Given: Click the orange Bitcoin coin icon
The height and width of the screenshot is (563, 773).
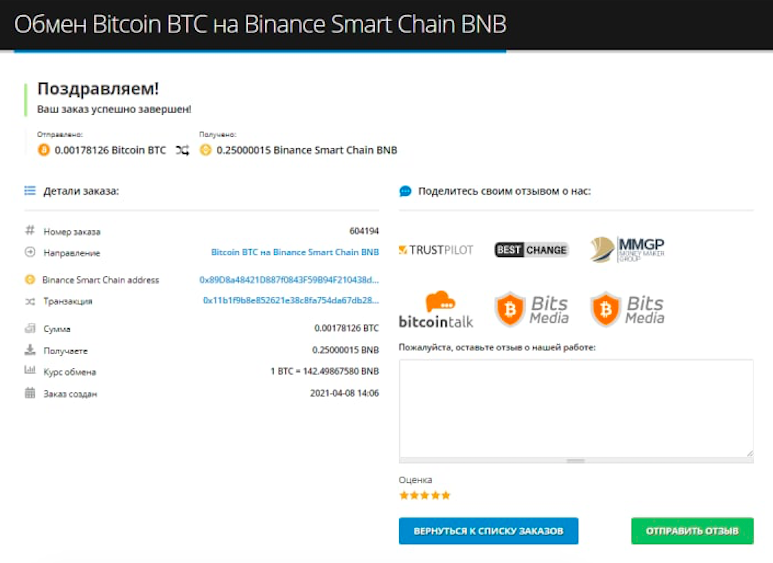Looking at the screenshot, I should coord(44,150).
